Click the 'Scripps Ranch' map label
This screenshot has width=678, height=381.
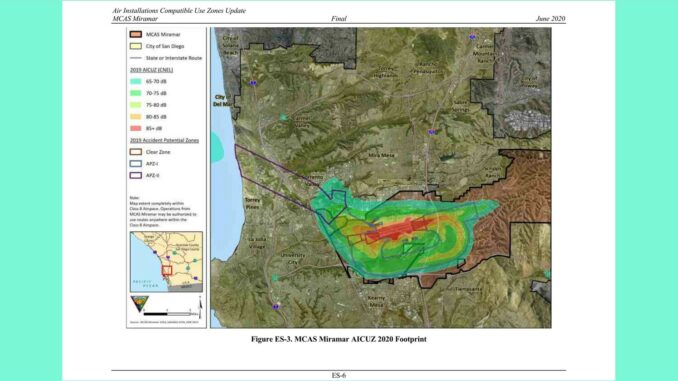[493, 172]
